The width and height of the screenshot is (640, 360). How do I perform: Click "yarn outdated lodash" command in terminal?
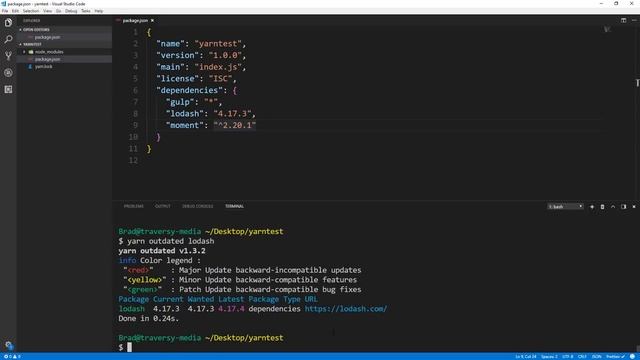(x=171, y=241)
